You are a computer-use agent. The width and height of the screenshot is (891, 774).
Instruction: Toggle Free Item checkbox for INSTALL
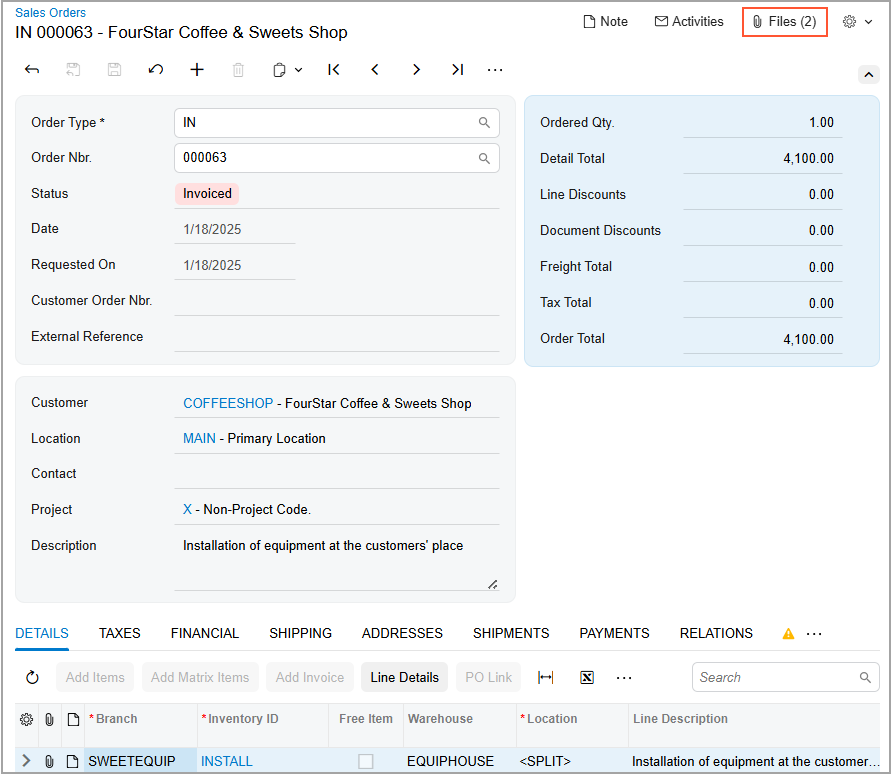point(366,761)
